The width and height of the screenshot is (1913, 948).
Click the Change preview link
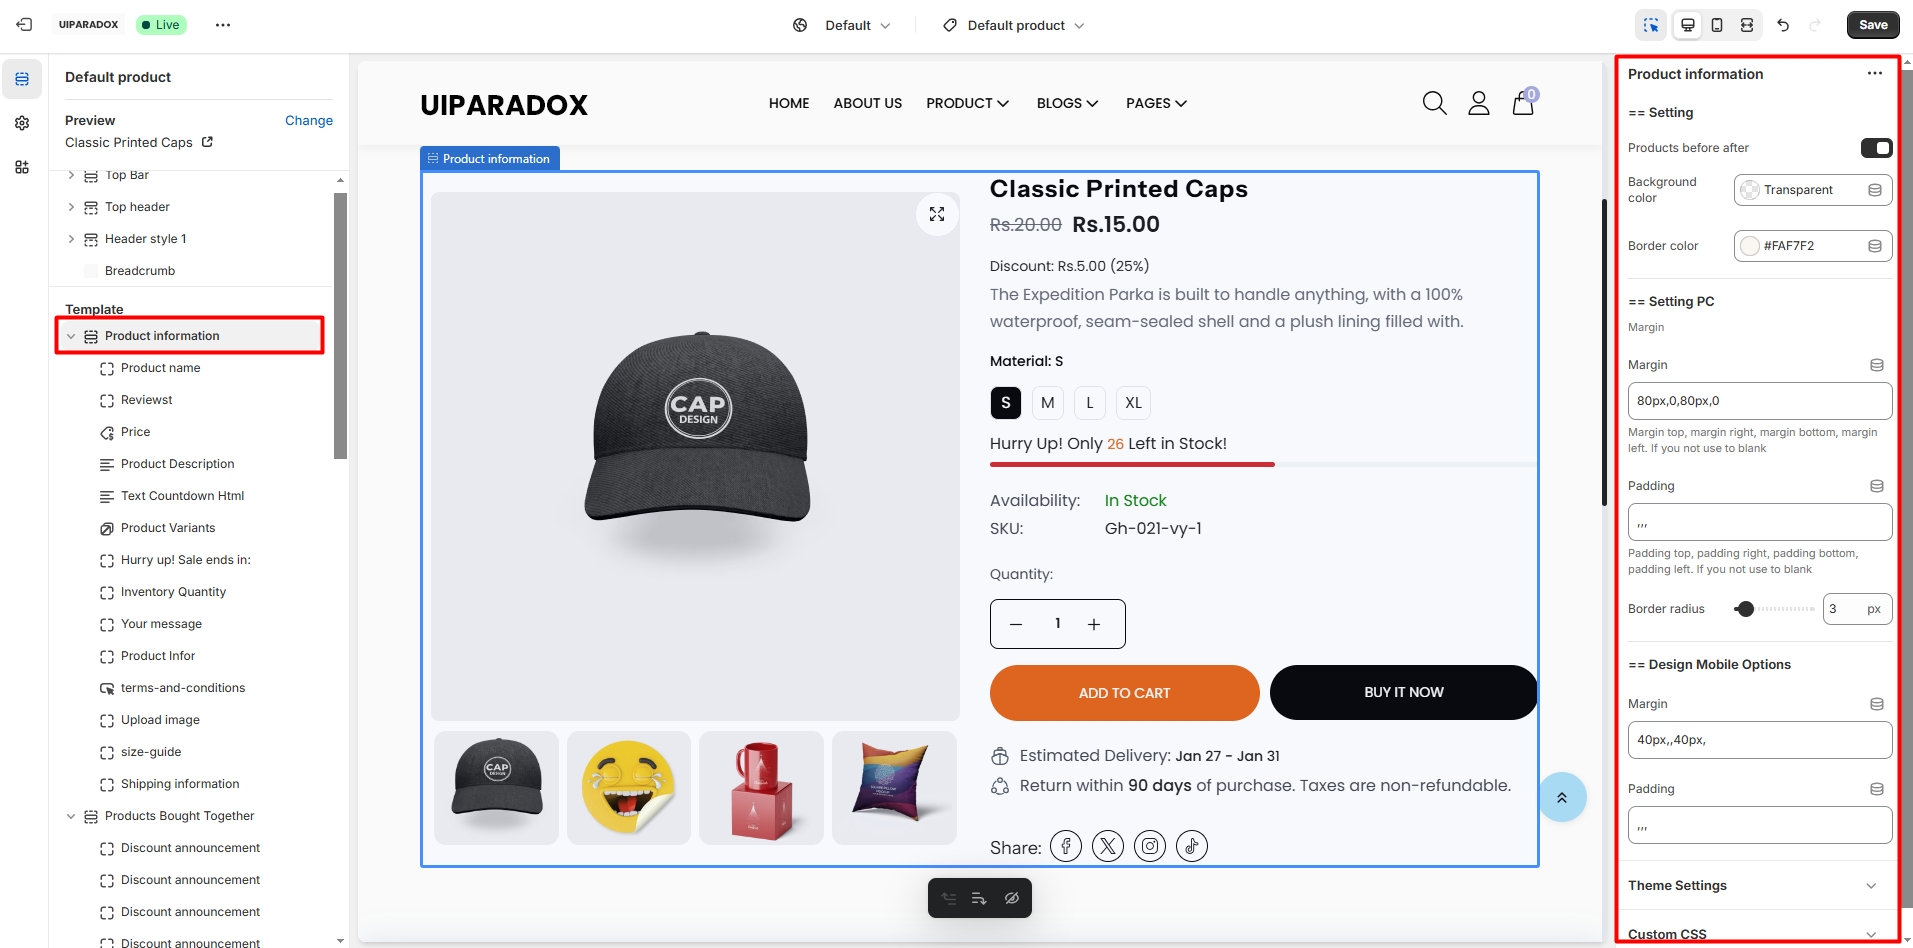tap(308, 120)
